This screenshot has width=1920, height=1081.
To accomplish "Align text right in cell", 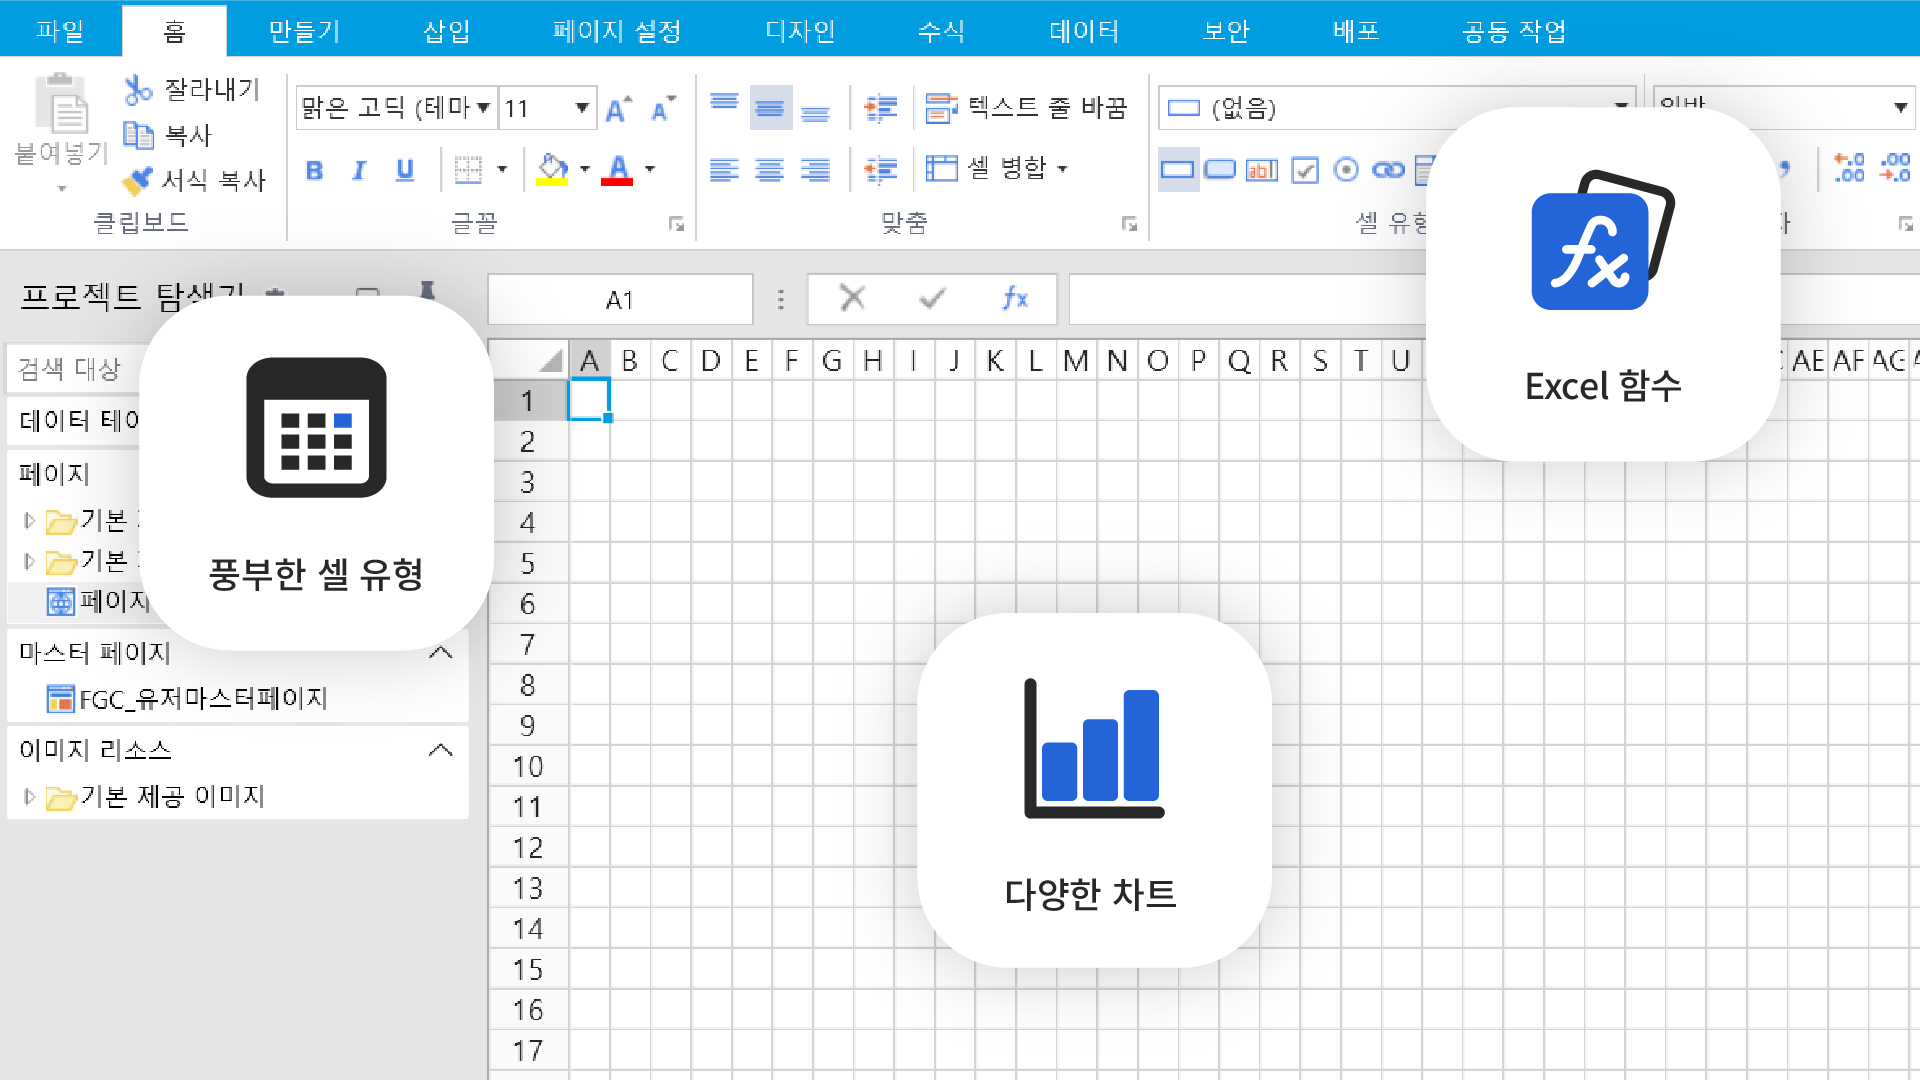I will 816,169.
